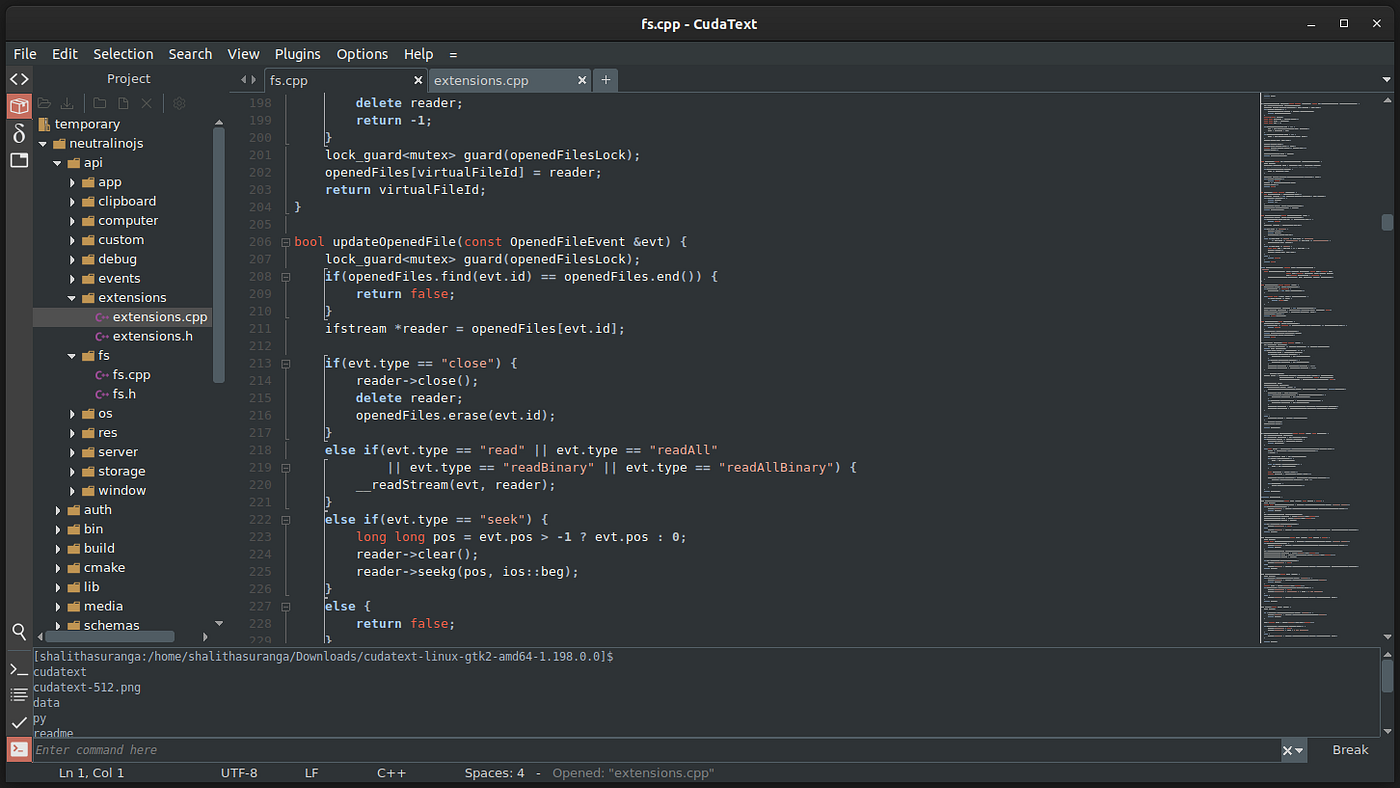Open the Code Tree sidebar panel

(19, 79)
